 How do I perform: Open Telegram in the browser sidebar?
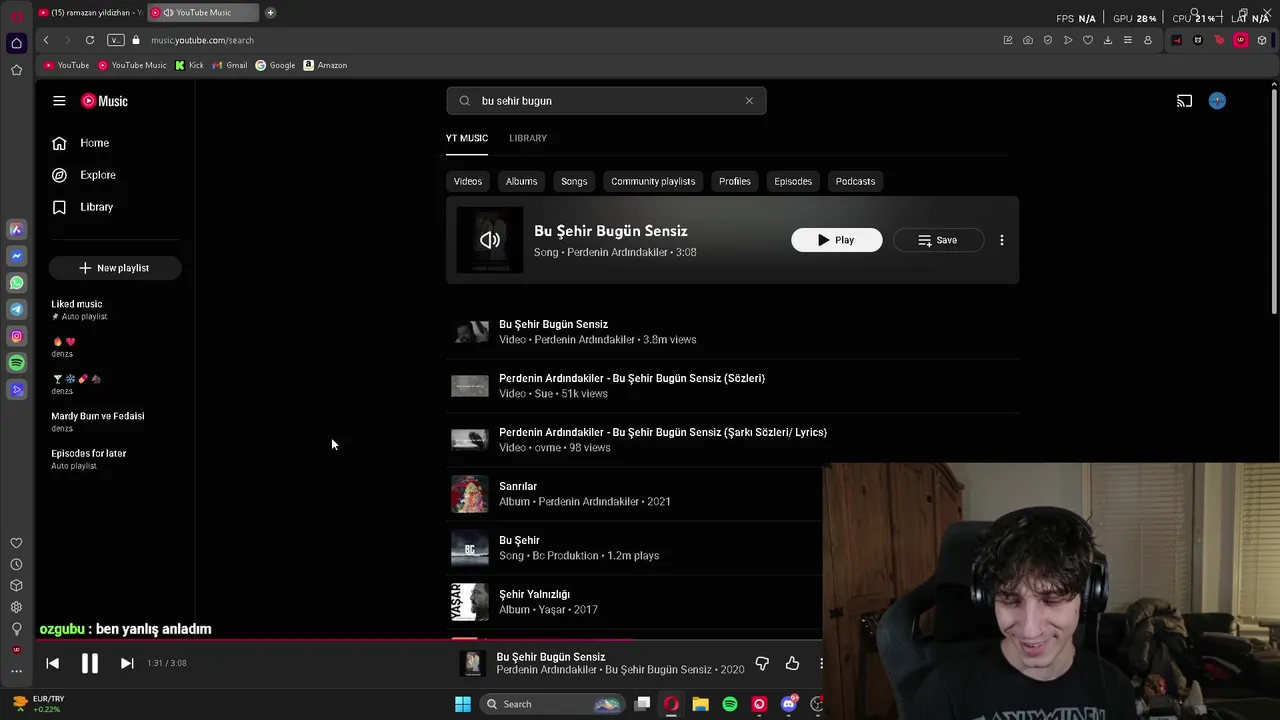tap(16, 310)
